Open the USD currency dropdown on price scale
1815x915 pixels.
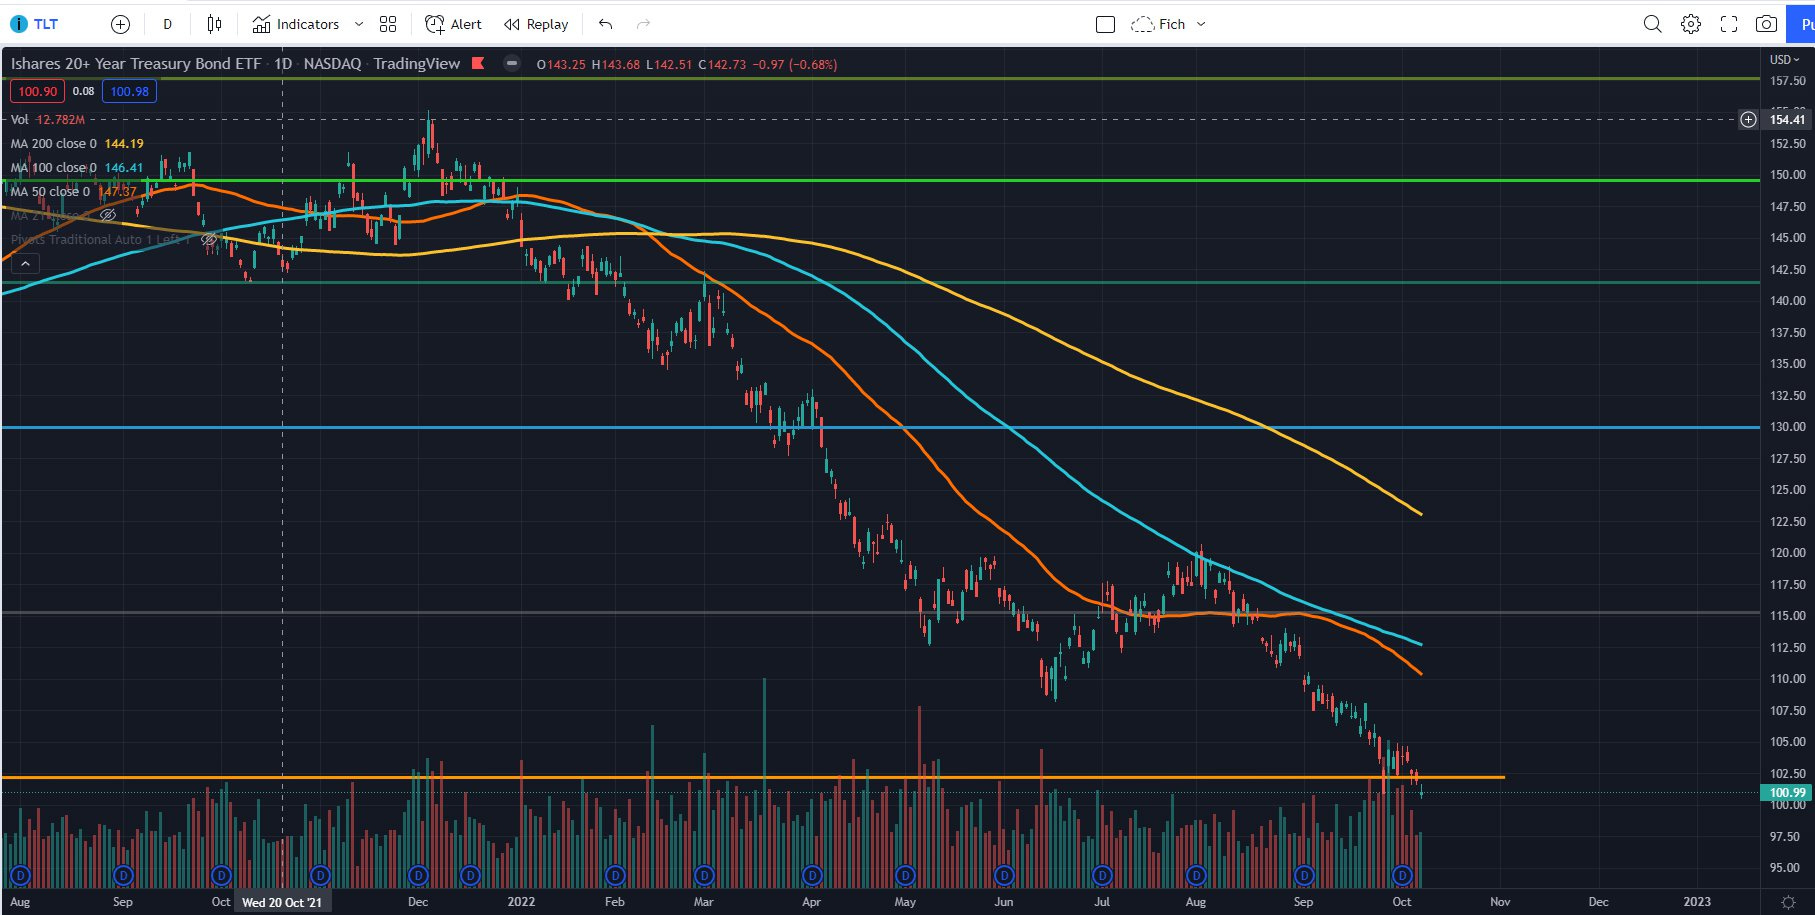(x=1784, y=60)
